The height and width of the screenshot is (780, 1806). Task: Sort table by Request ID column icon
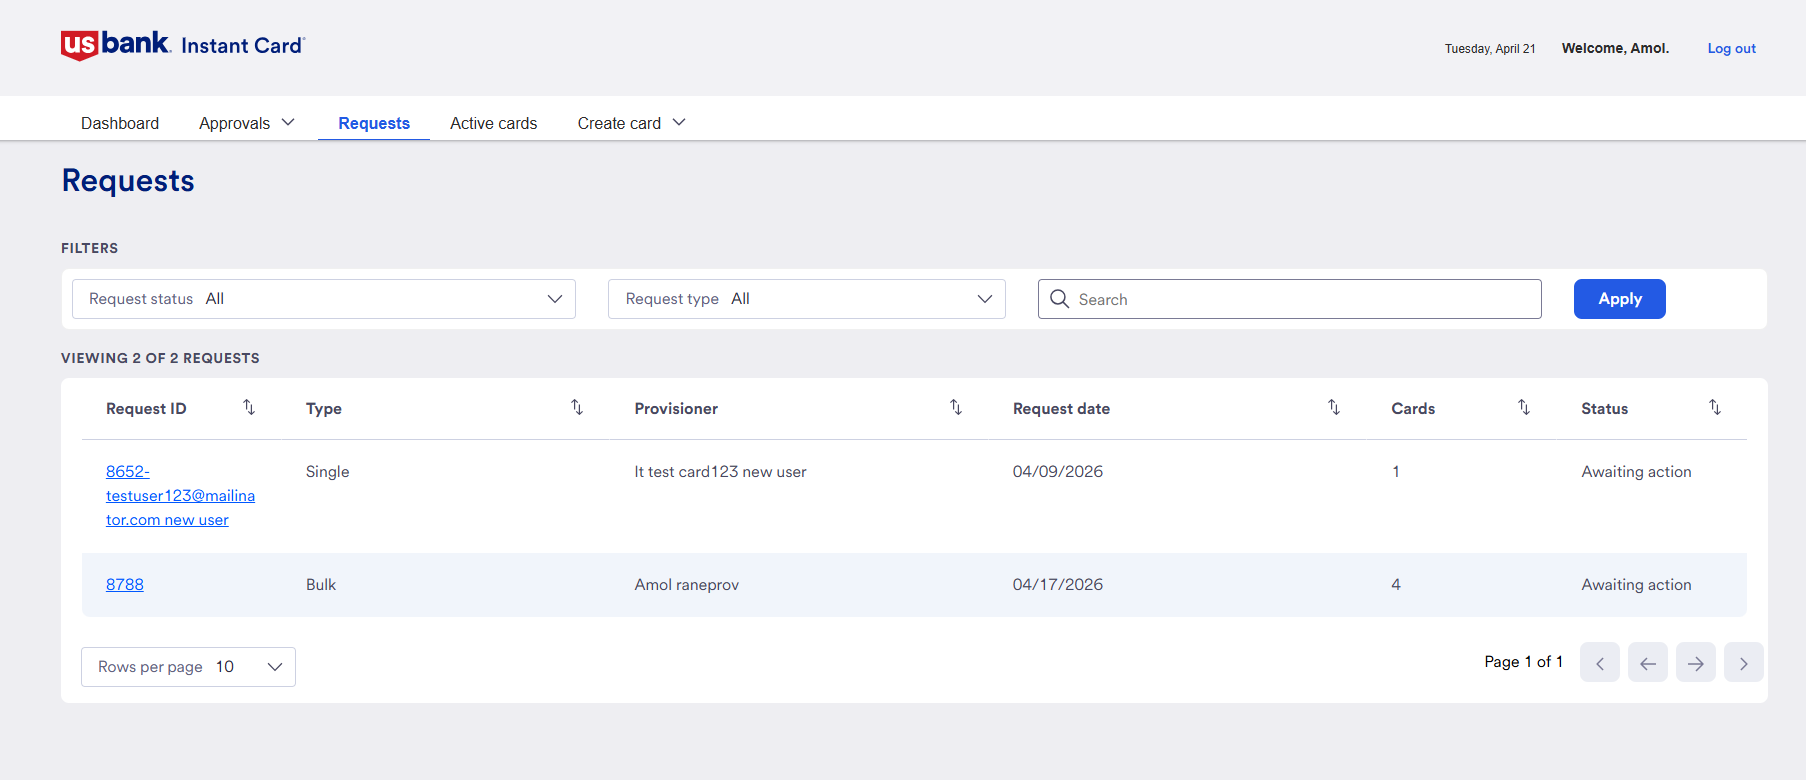(249, 407)
